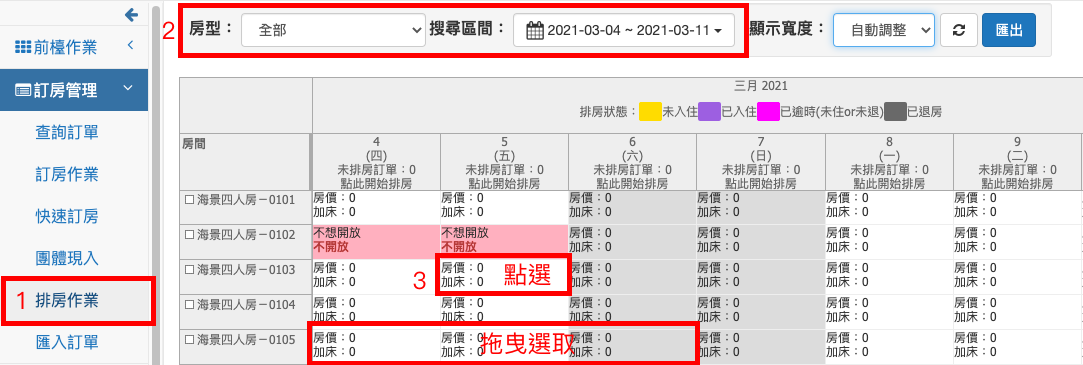Screen dimensions: 1083x365
Task: Open 匯入訂單 in the sidebar
Action: (67, 342)
